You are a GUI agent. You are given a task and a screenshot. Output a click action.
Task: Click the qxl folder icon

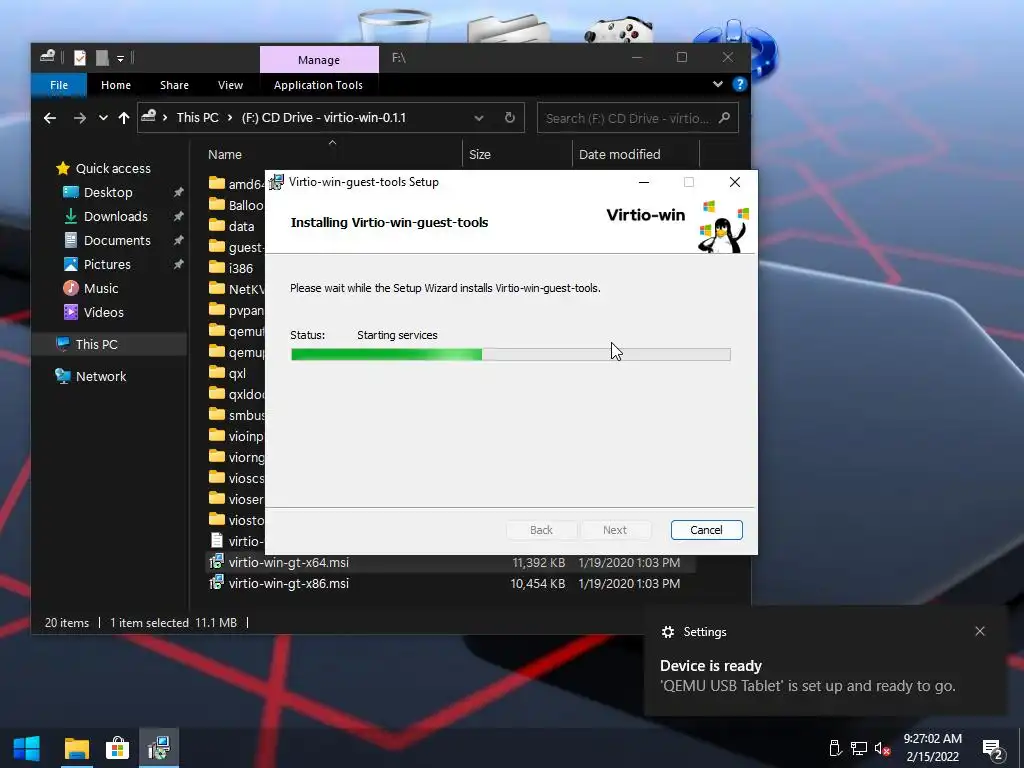[x=217, y=373]
